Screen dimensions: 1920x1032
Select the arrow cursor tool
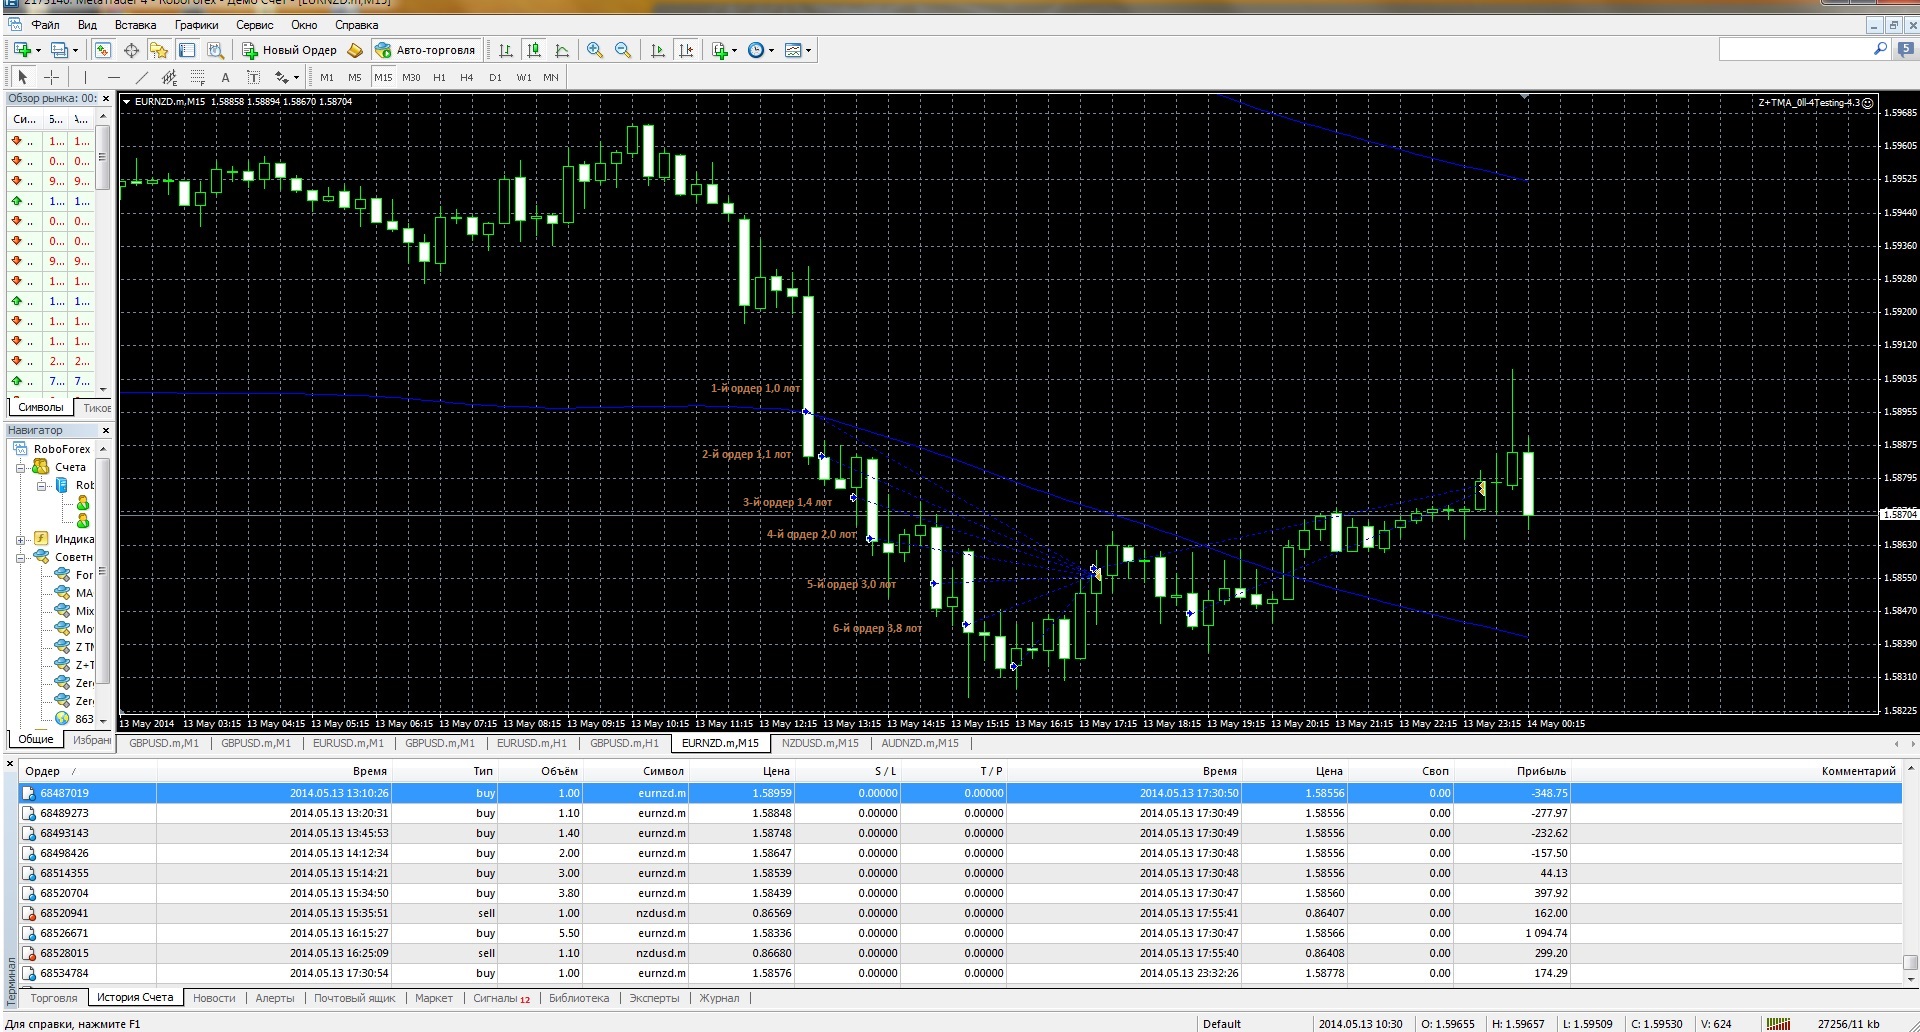point(23,77)
